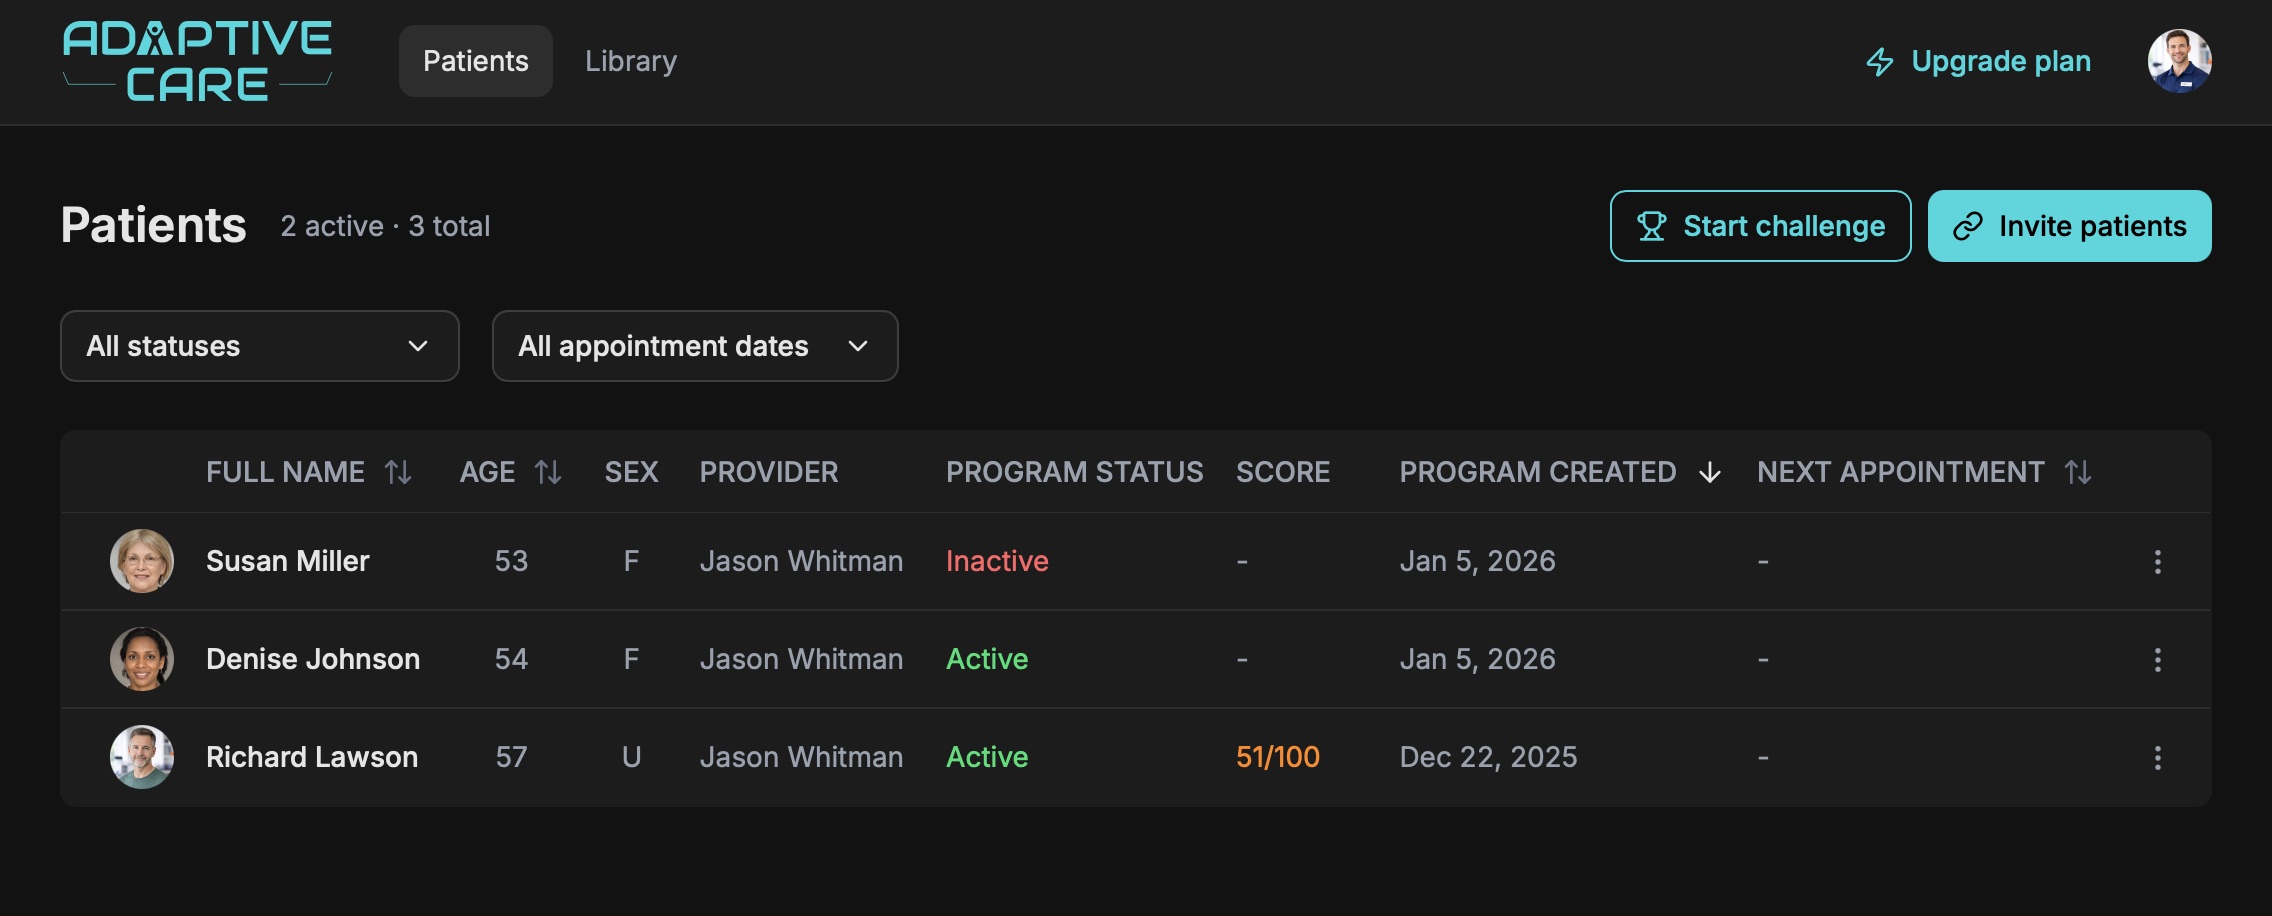Click the Invite patients button
Image resolution: width=2272 pixels, height=916 pixels.
click(x=2069, y=226)
